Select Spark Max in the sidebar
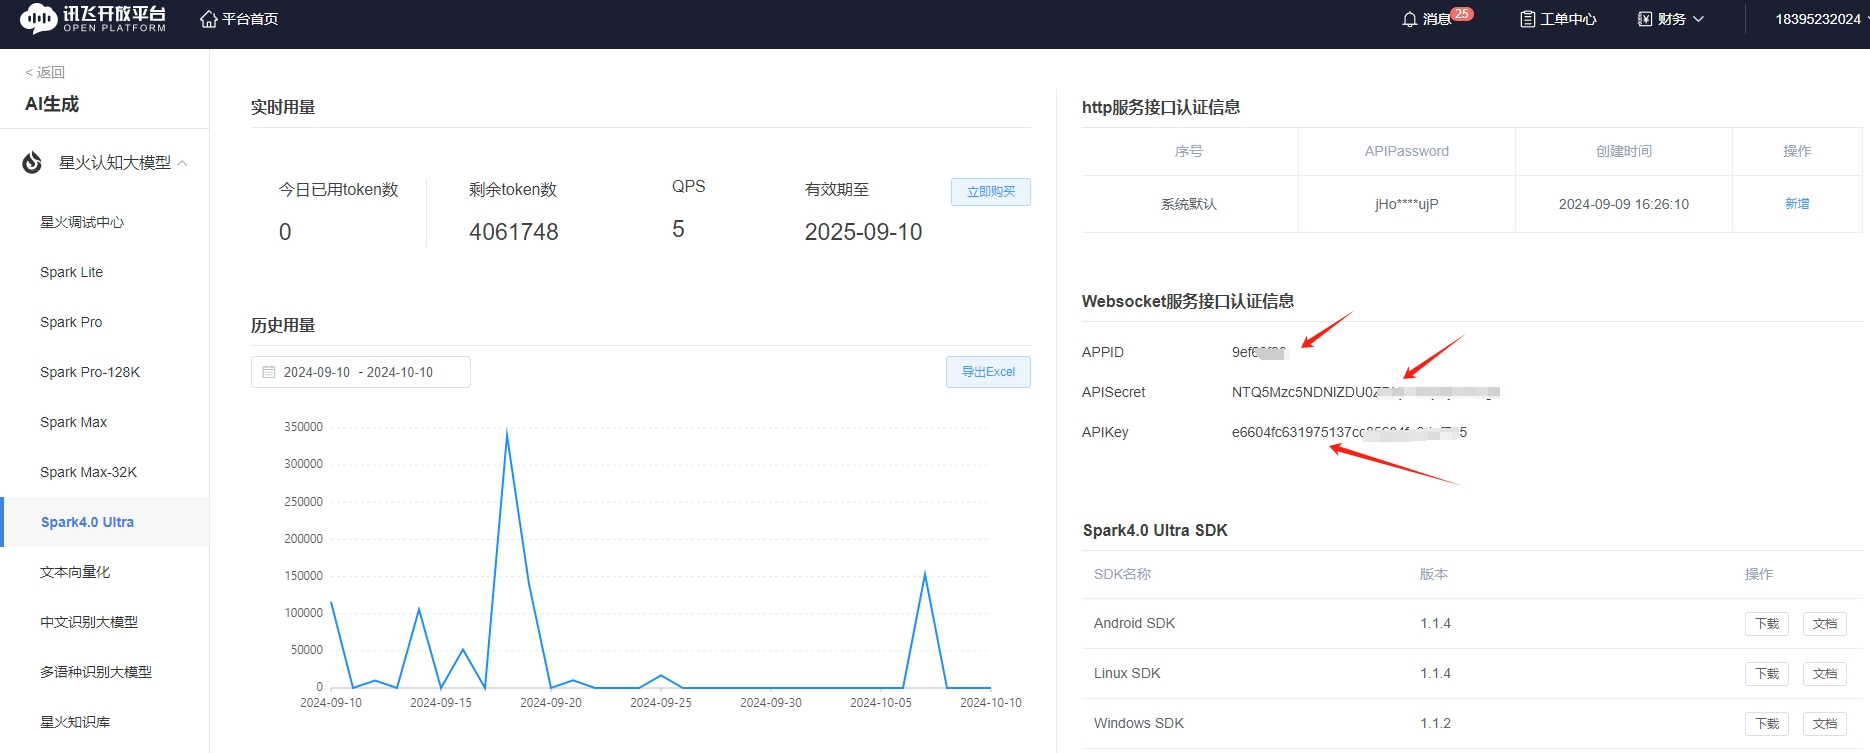This screenshot has width=1870, height=753. tap(73, 422)
